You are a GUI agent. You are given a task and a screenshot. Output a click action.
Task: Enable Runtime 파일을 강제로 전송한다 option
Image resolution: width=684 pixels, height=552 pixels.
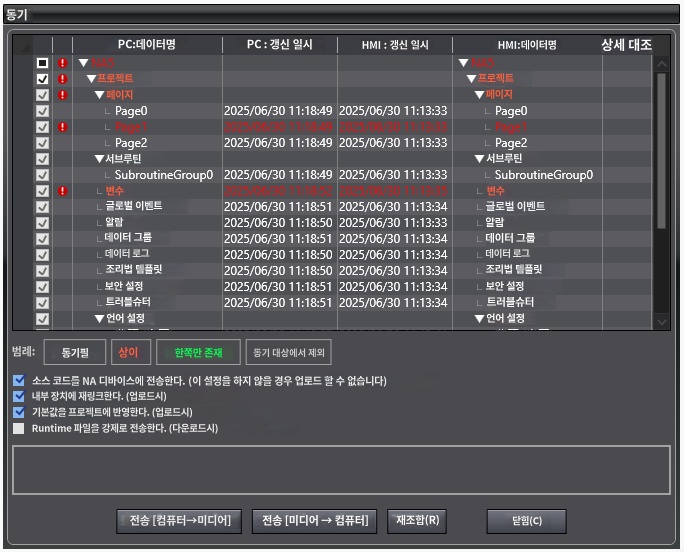(19, 428)
